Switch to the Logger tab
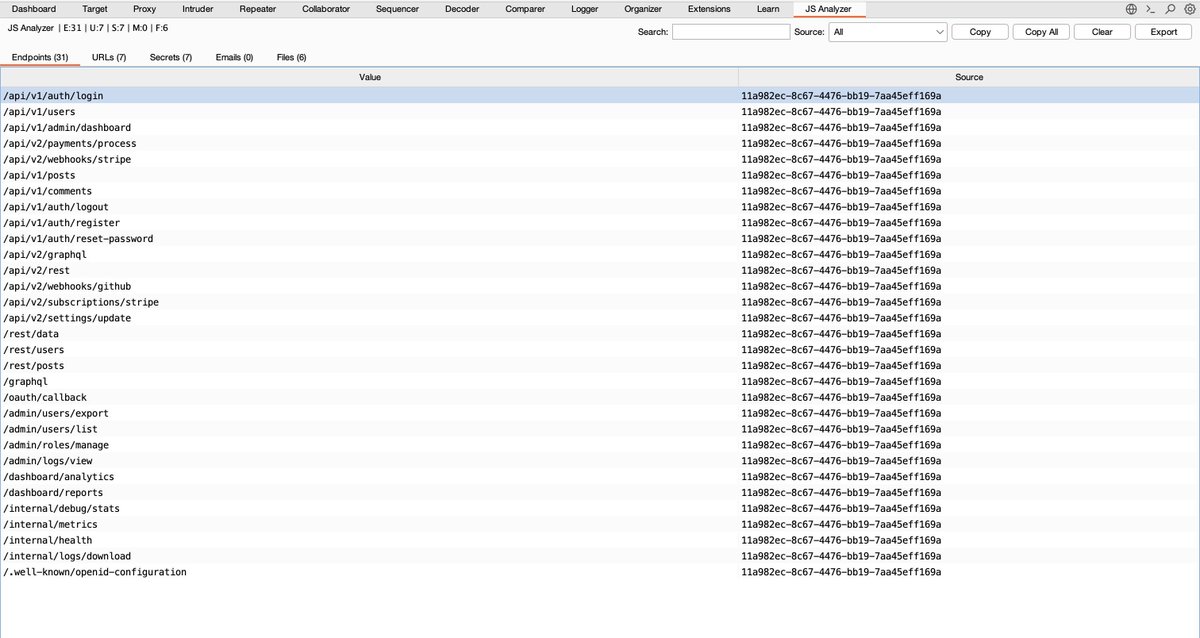This screenshot has height=638, width=1200. click(x=585, y=9)
